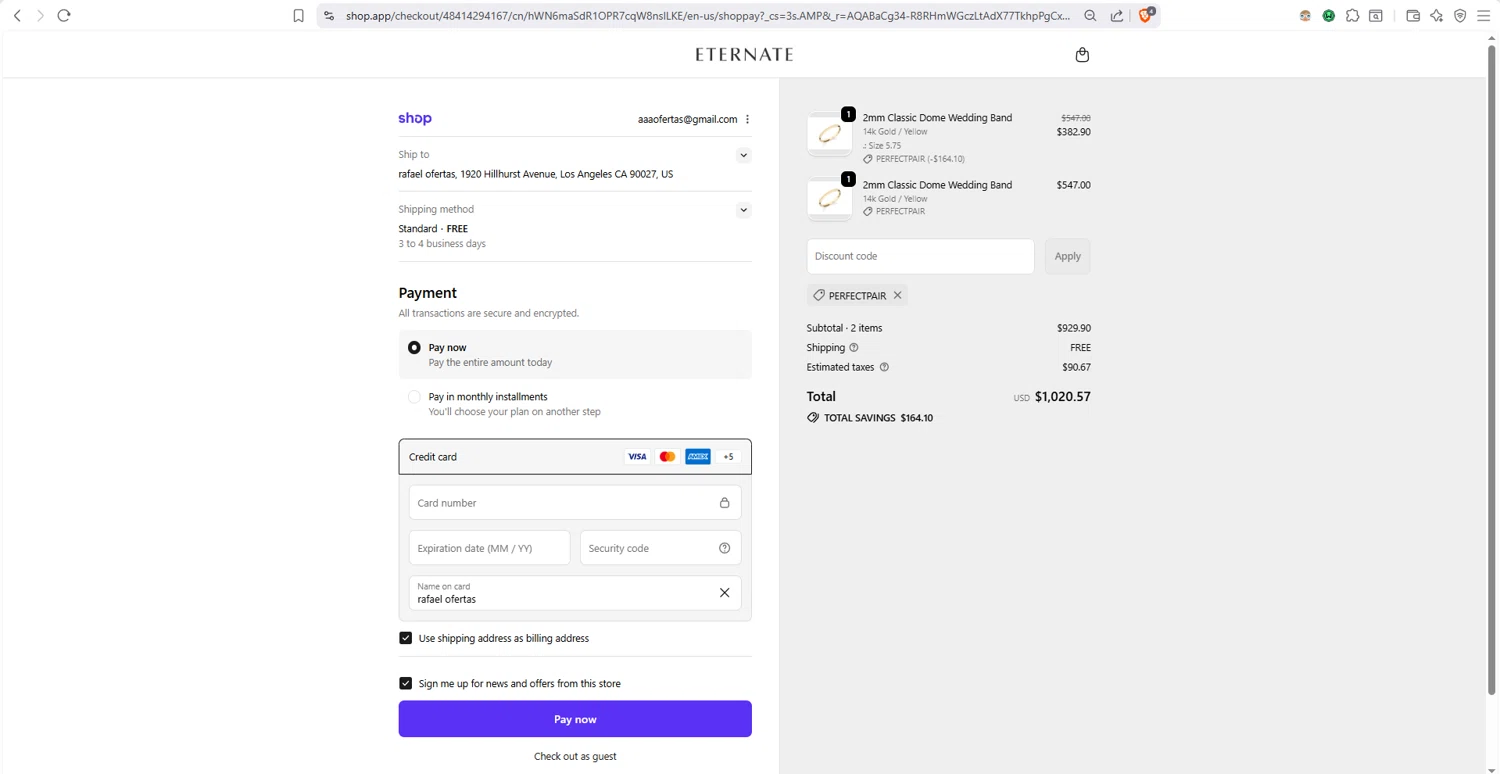The image size is (1500, 774).
Task: Click the zoom magnifier in address bar
Action: (x=1090, y=16)
